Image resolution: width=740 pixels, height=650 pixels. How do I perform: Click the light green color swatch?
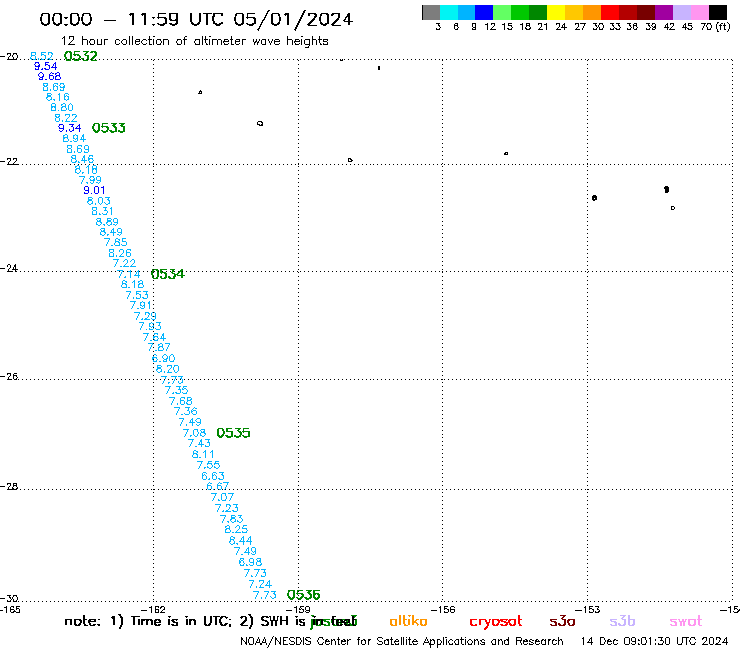502,12
